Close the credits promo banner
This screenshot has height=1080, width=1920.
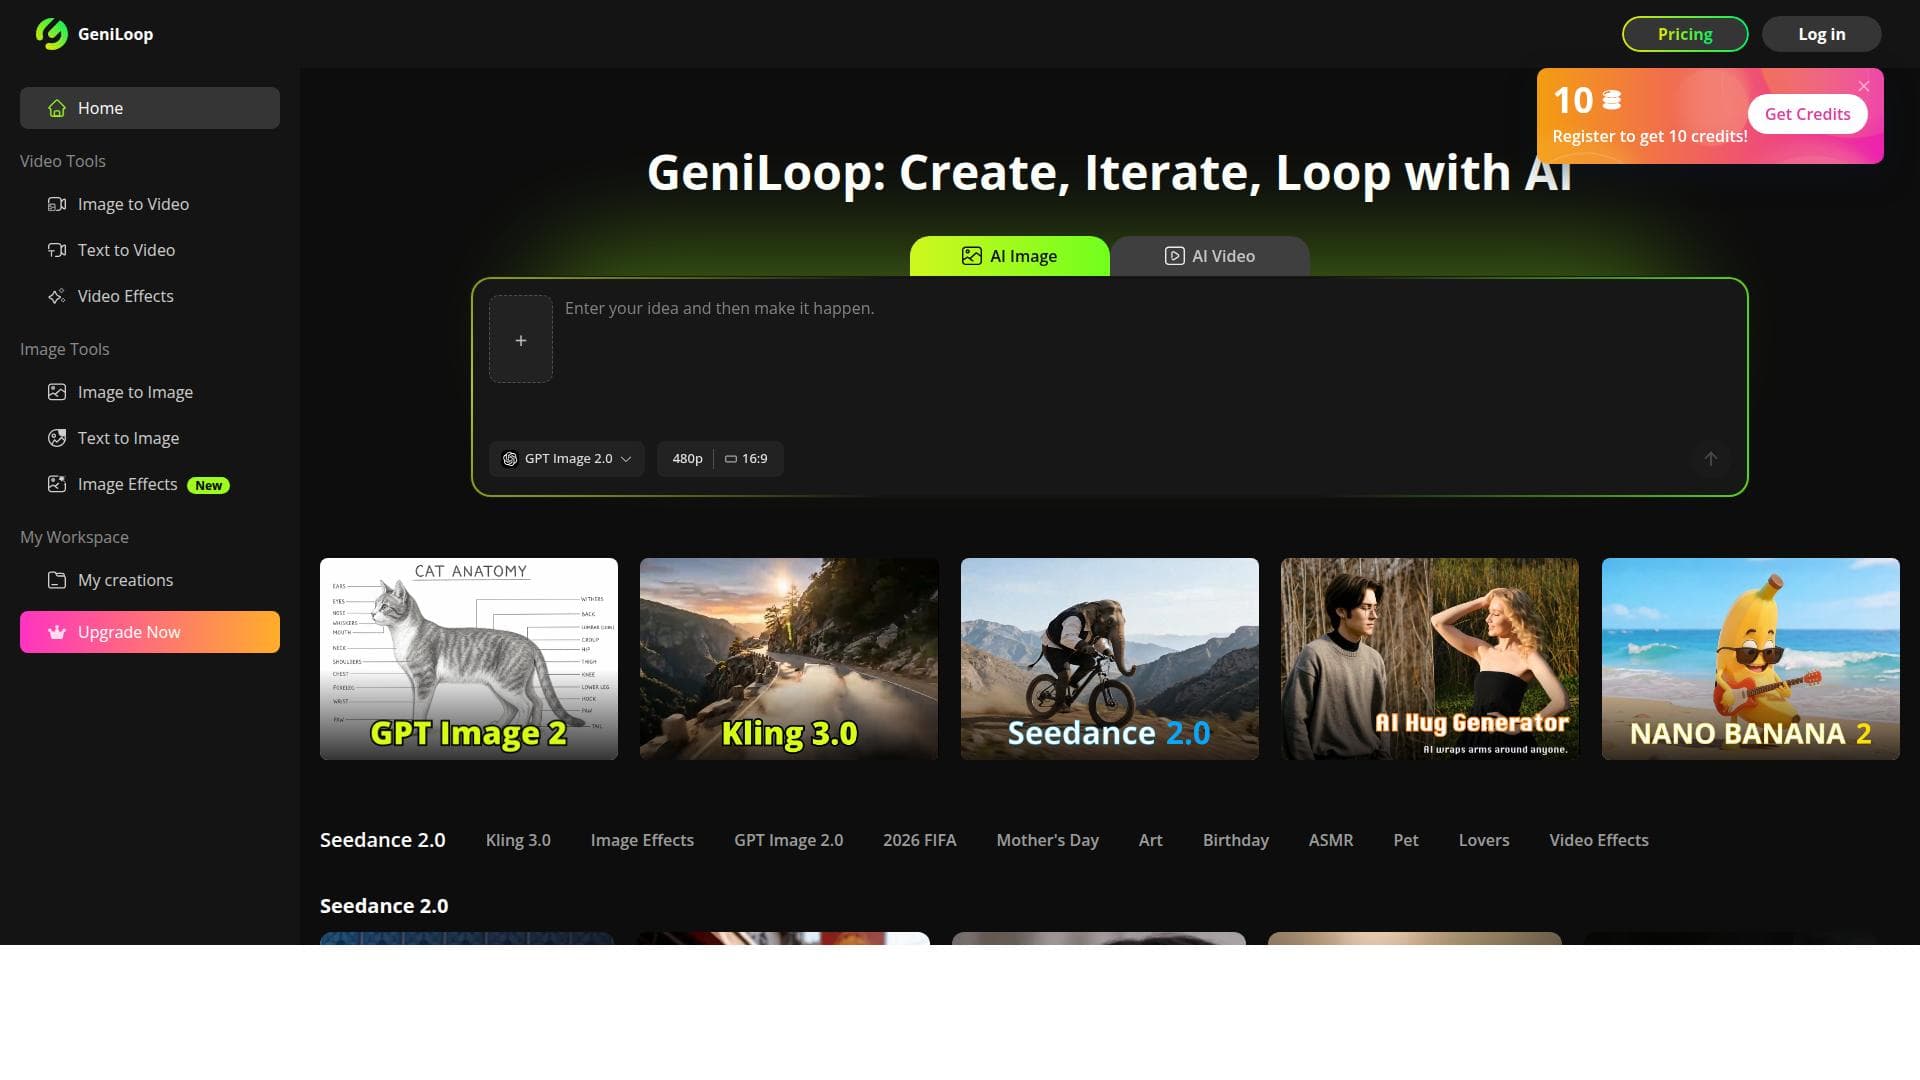[1864, 86]
